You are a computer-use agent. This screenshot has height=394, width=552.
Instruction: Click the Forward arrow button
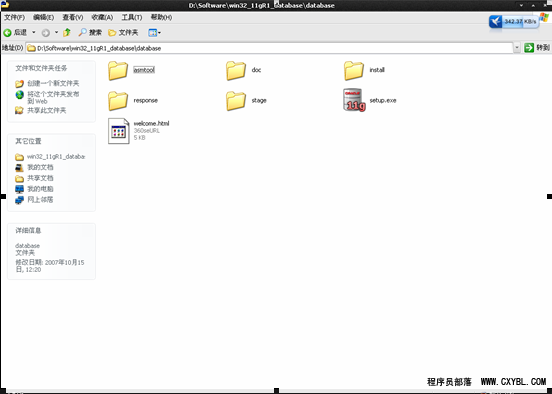point(46,33)
